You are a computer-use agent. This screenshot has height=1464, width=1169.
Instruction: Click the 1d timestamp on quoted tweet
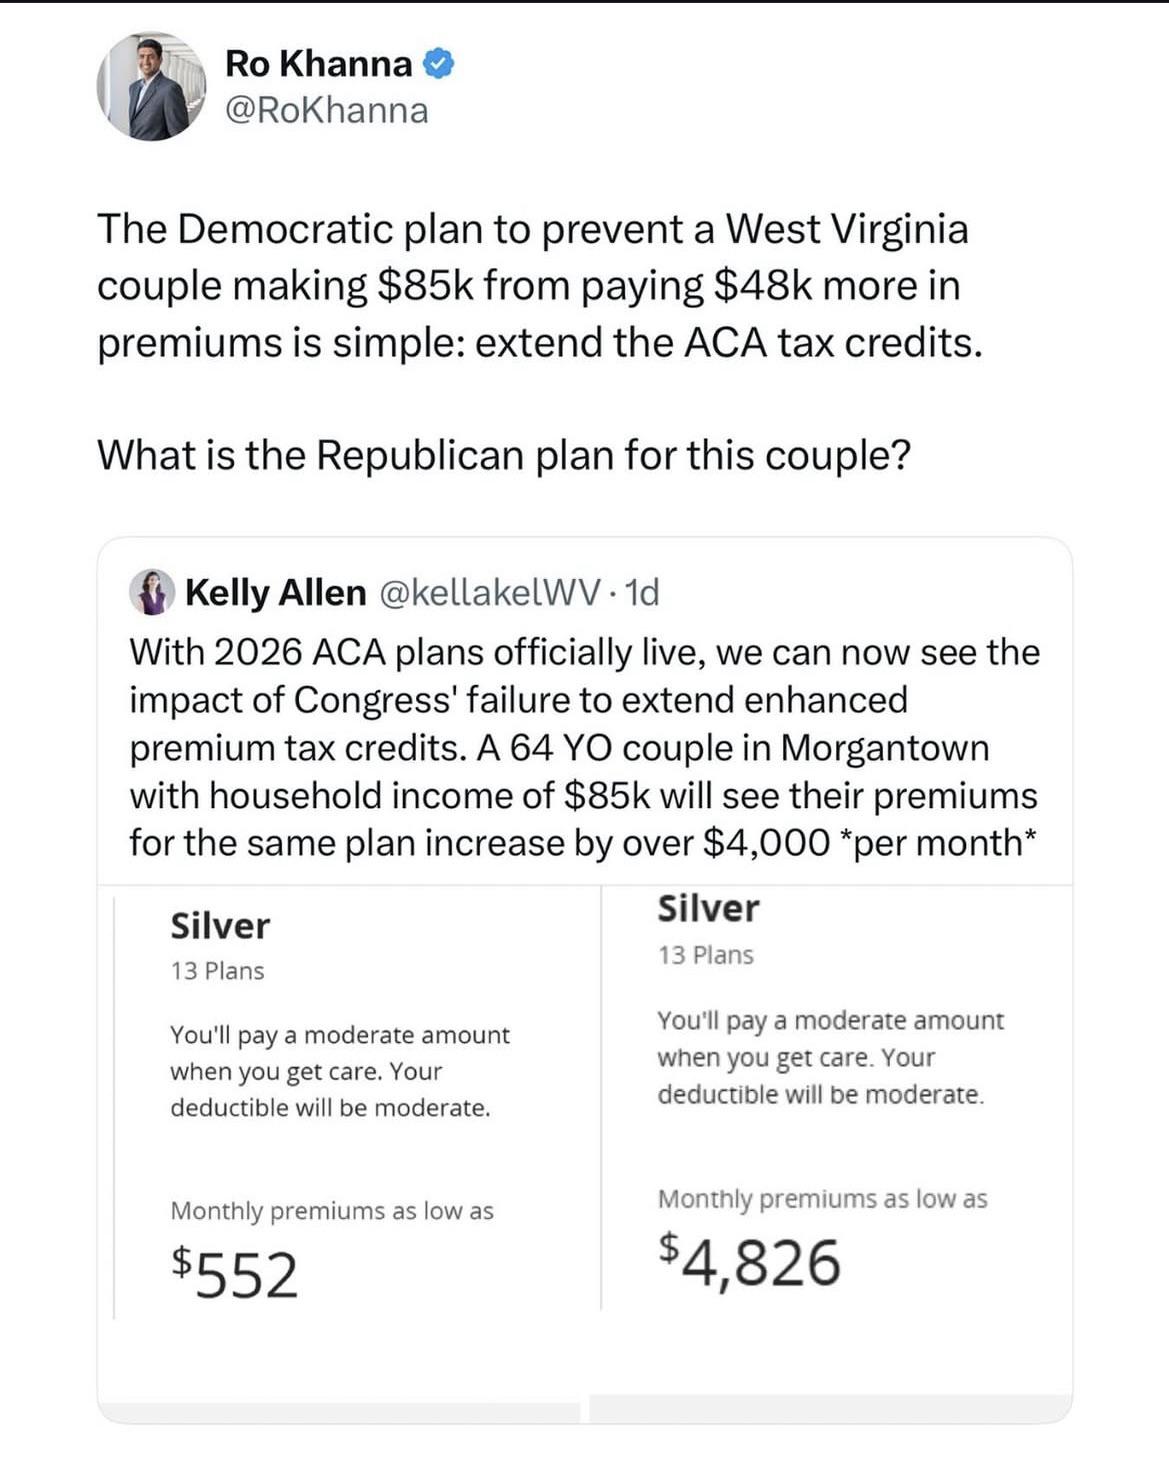click(641, 593)
